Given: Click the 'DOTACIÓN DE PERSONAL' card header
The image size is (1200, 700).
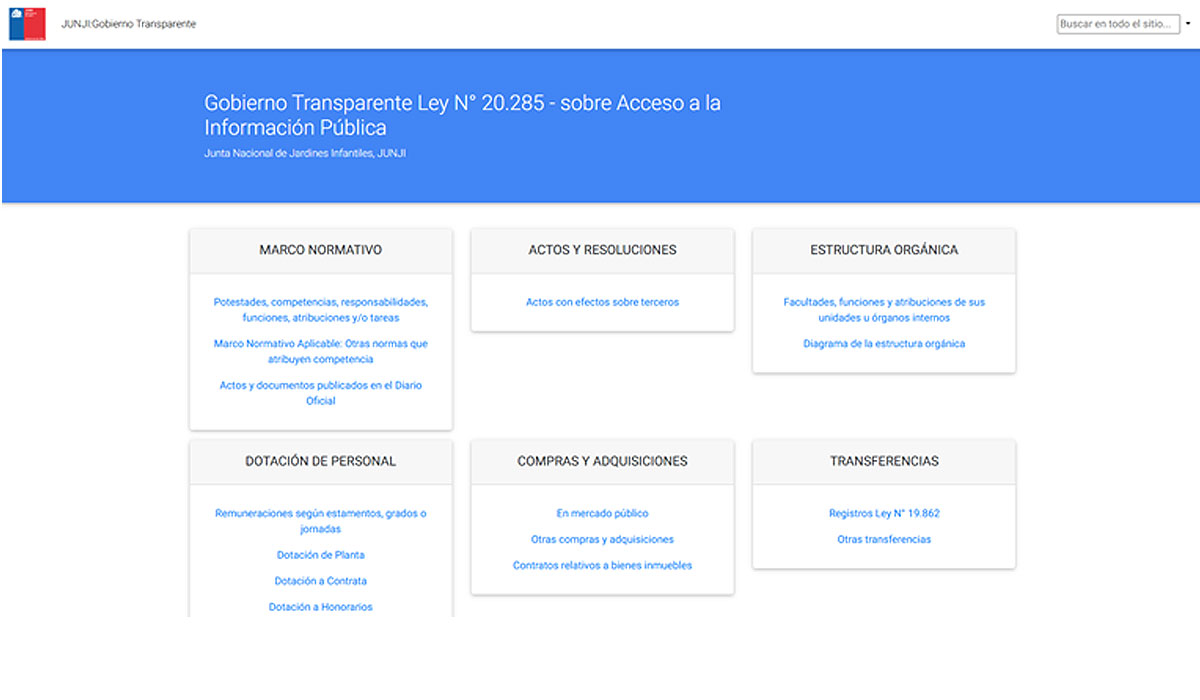Looking at the screenshot, I should tap(321, 462).
